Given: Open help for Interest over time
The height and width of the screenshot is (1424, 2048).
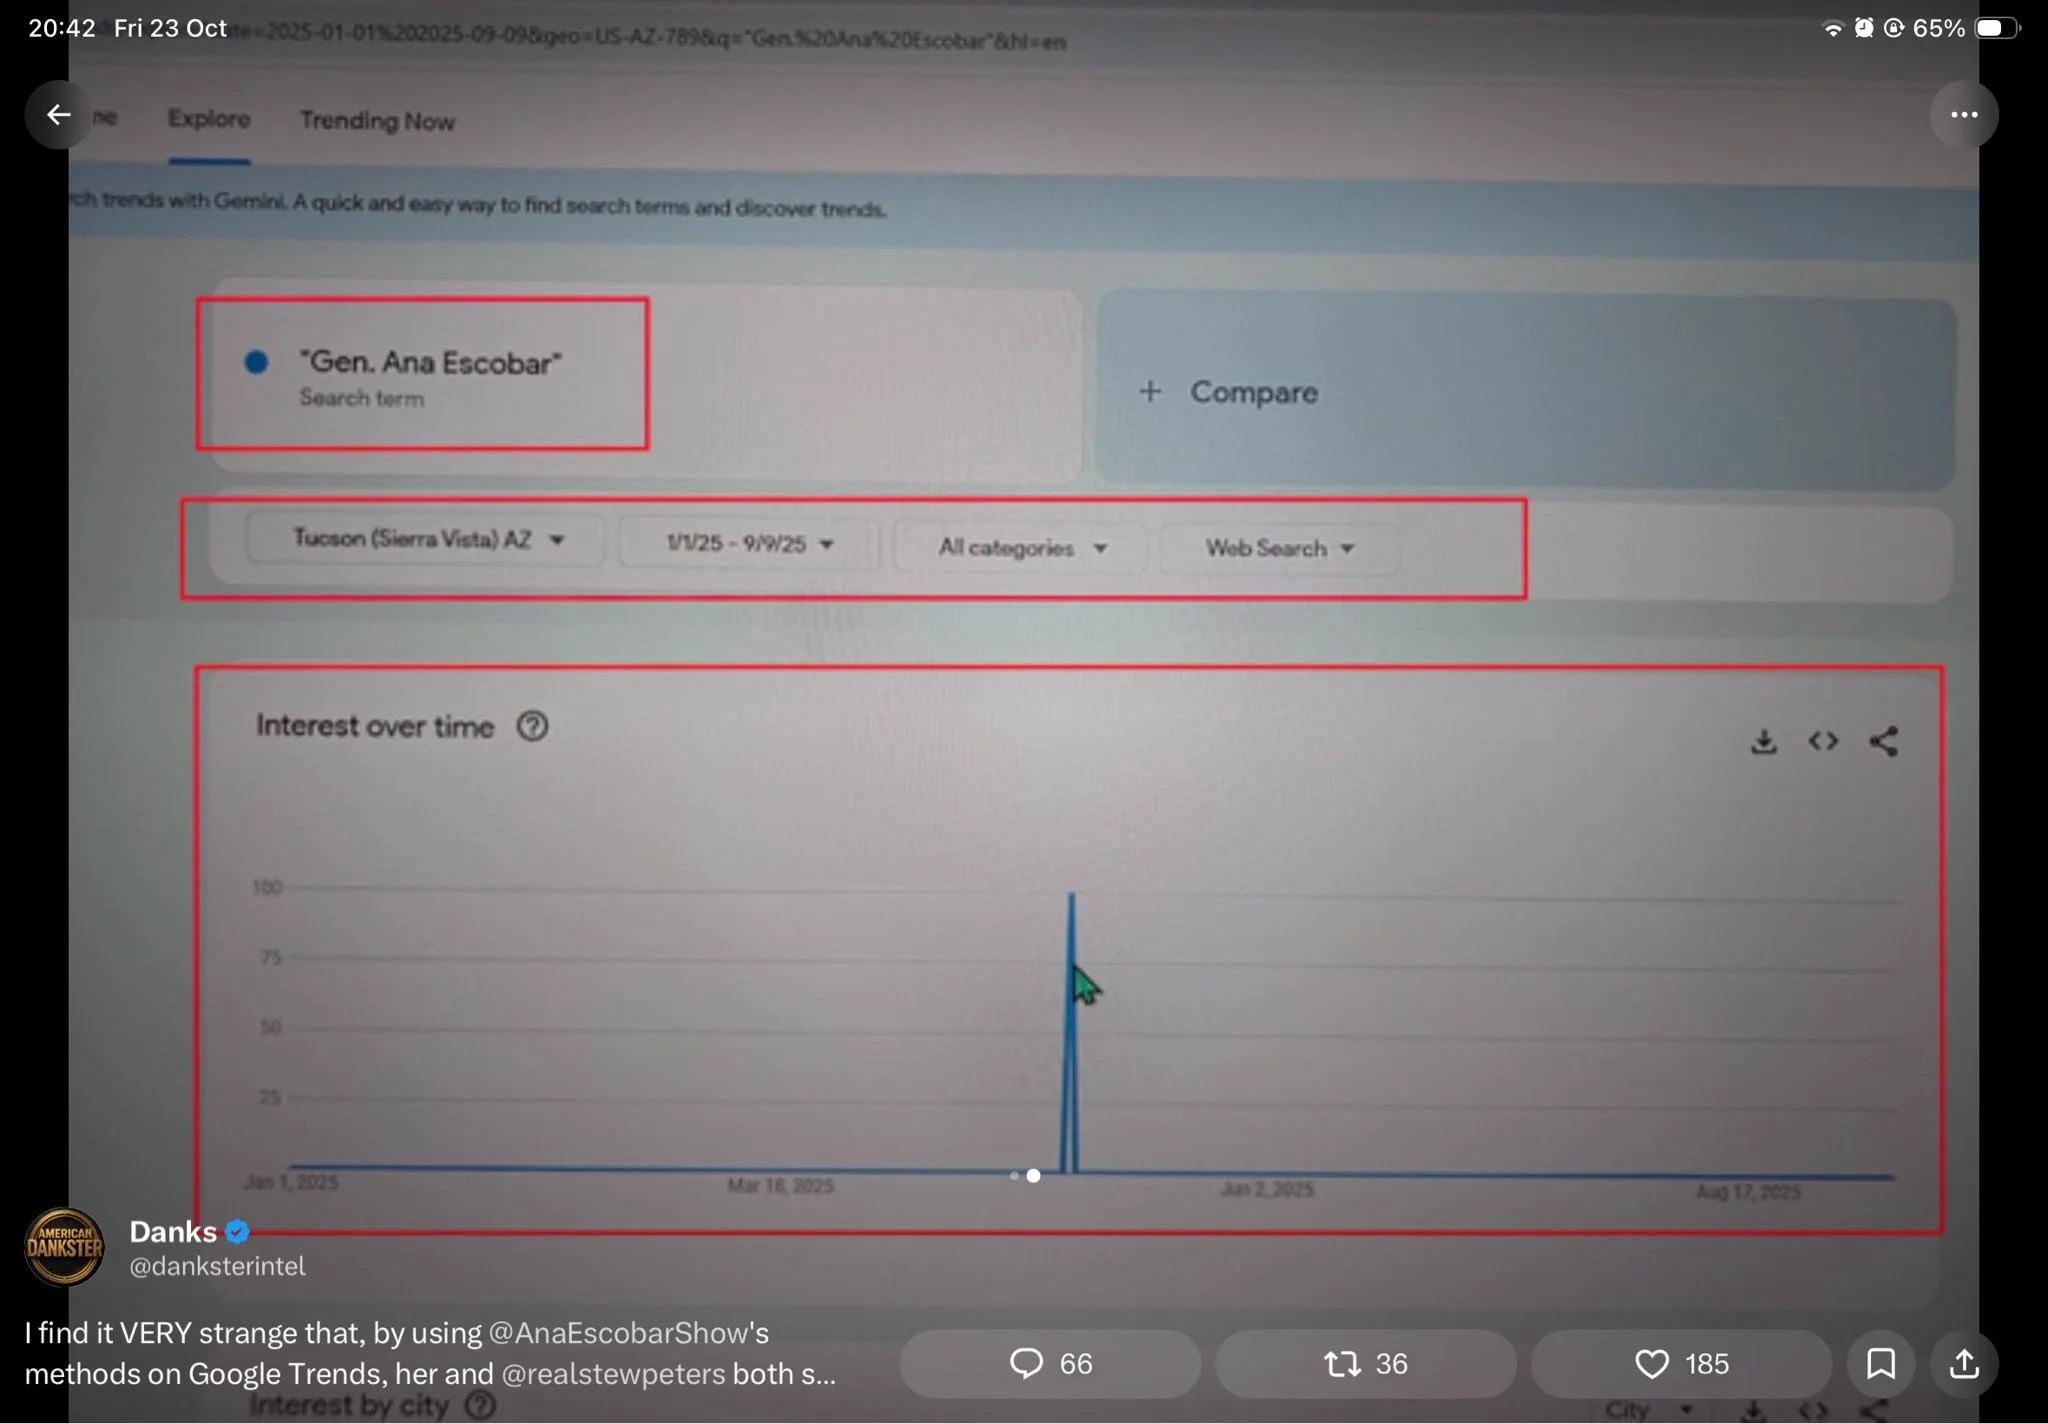Looking at the screenshot, I should point(532,726).
